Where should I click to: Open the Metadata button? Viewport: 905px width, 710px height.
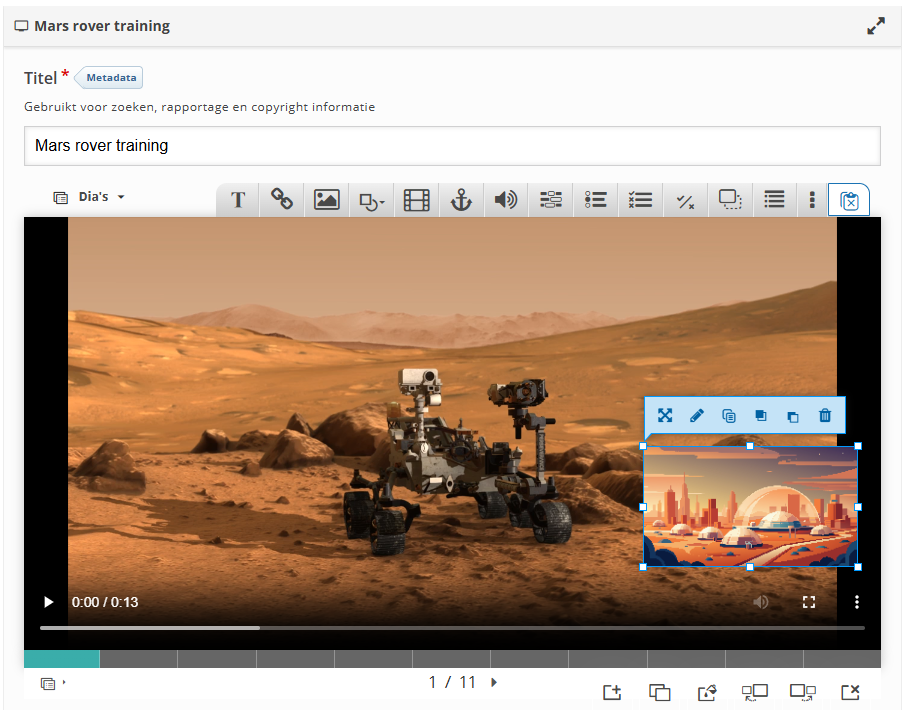112,78
